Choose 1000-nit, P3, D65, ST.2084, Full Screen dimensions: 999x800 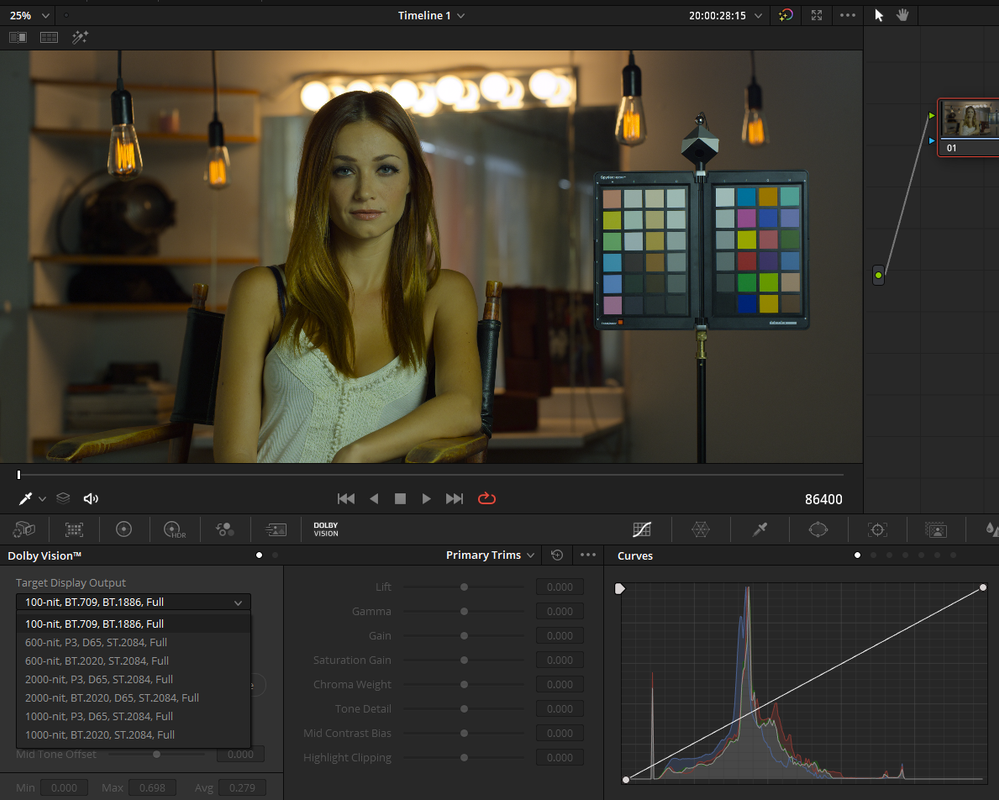coord(133,716)
